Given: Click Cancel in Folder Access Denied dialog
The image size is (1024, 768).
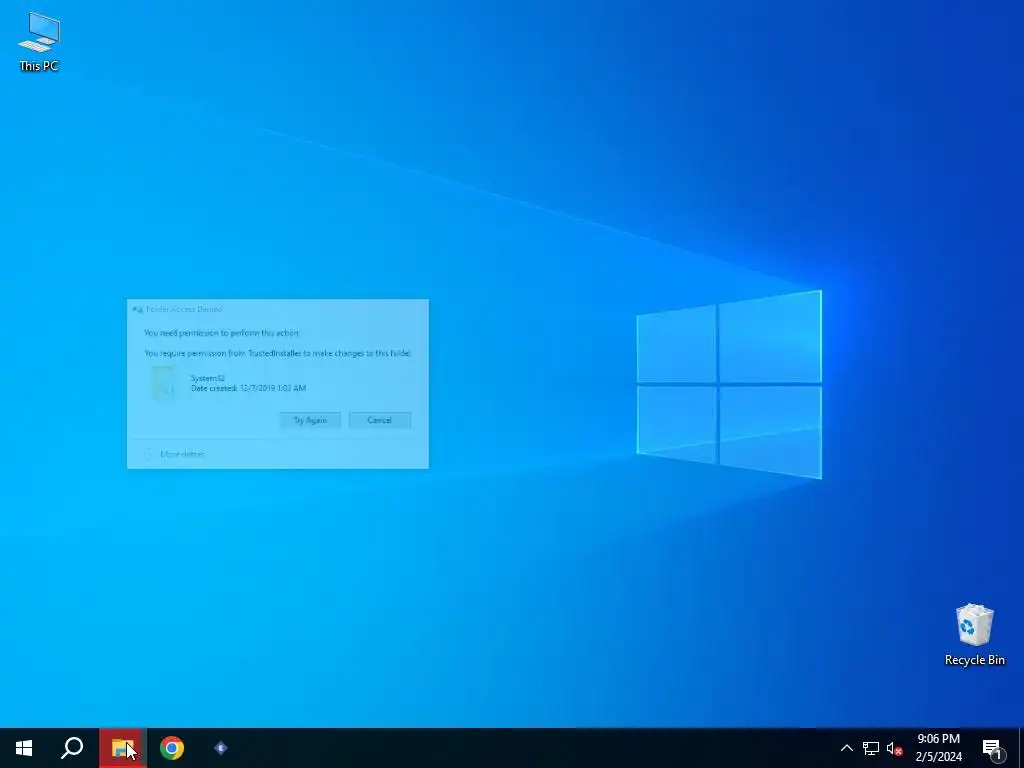Looking at the screenshot, I should click(x=379, y=420).
